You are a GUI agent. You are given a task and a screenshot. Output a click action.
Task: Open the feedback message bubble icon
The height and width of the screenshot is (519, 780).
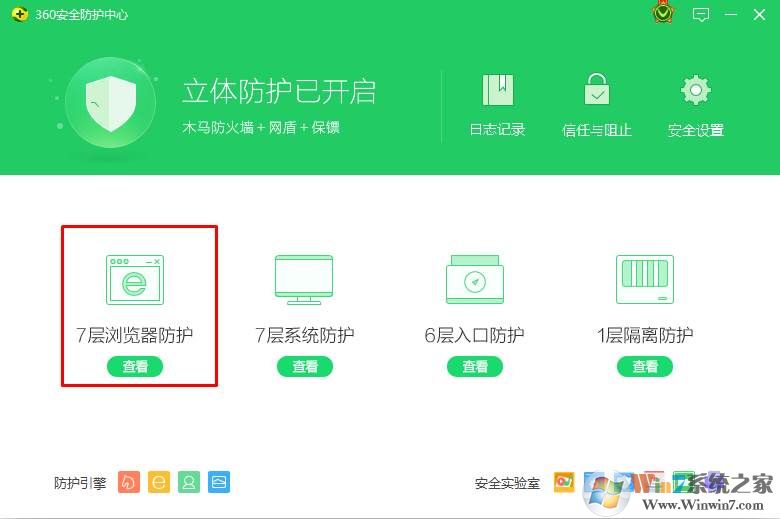click(x=701, y=14)
